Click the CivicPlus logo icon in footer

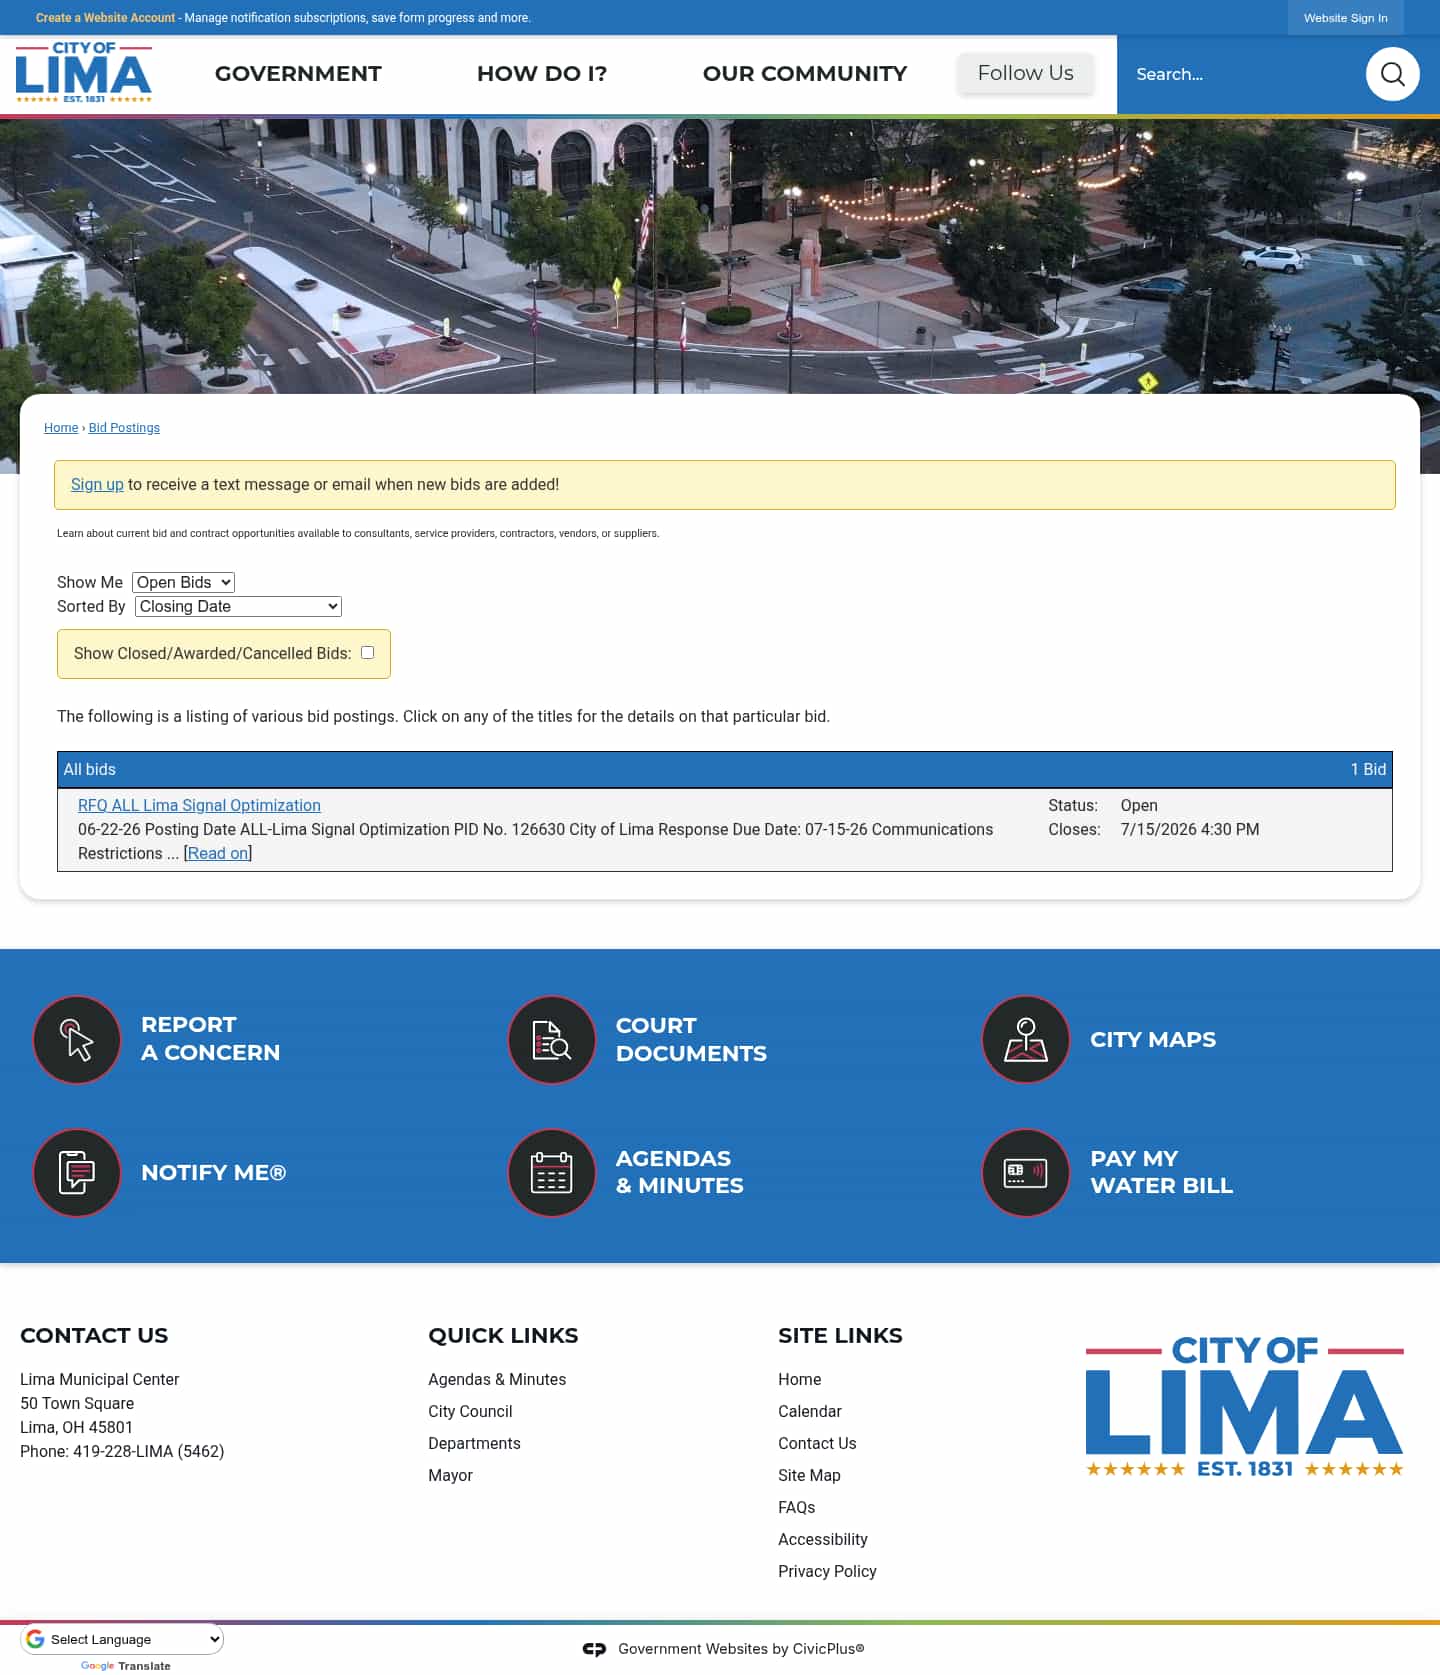click(x=595, y=1649)
